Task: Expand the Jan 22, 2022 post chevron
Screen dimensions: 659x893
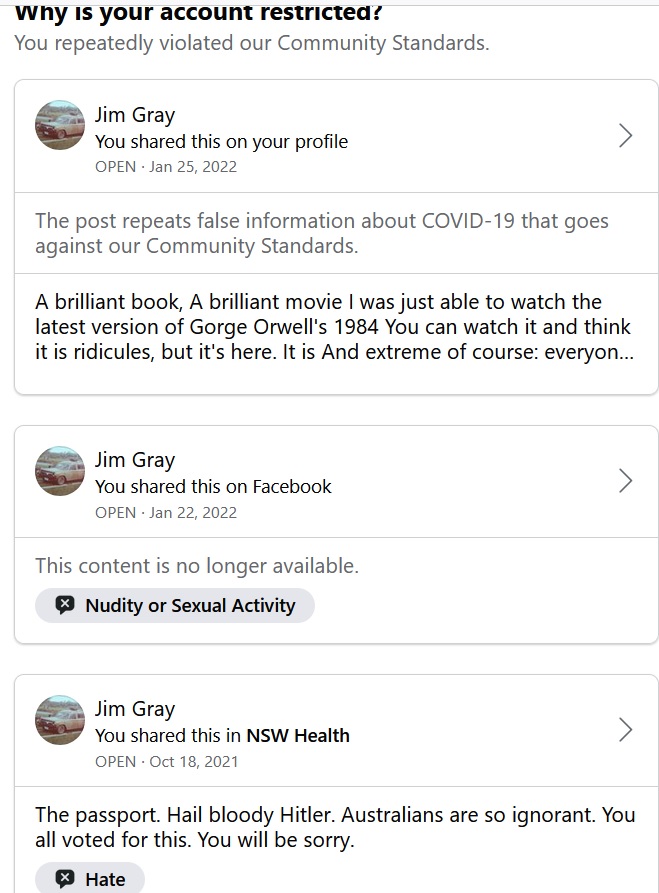Action: pos(625,481)
